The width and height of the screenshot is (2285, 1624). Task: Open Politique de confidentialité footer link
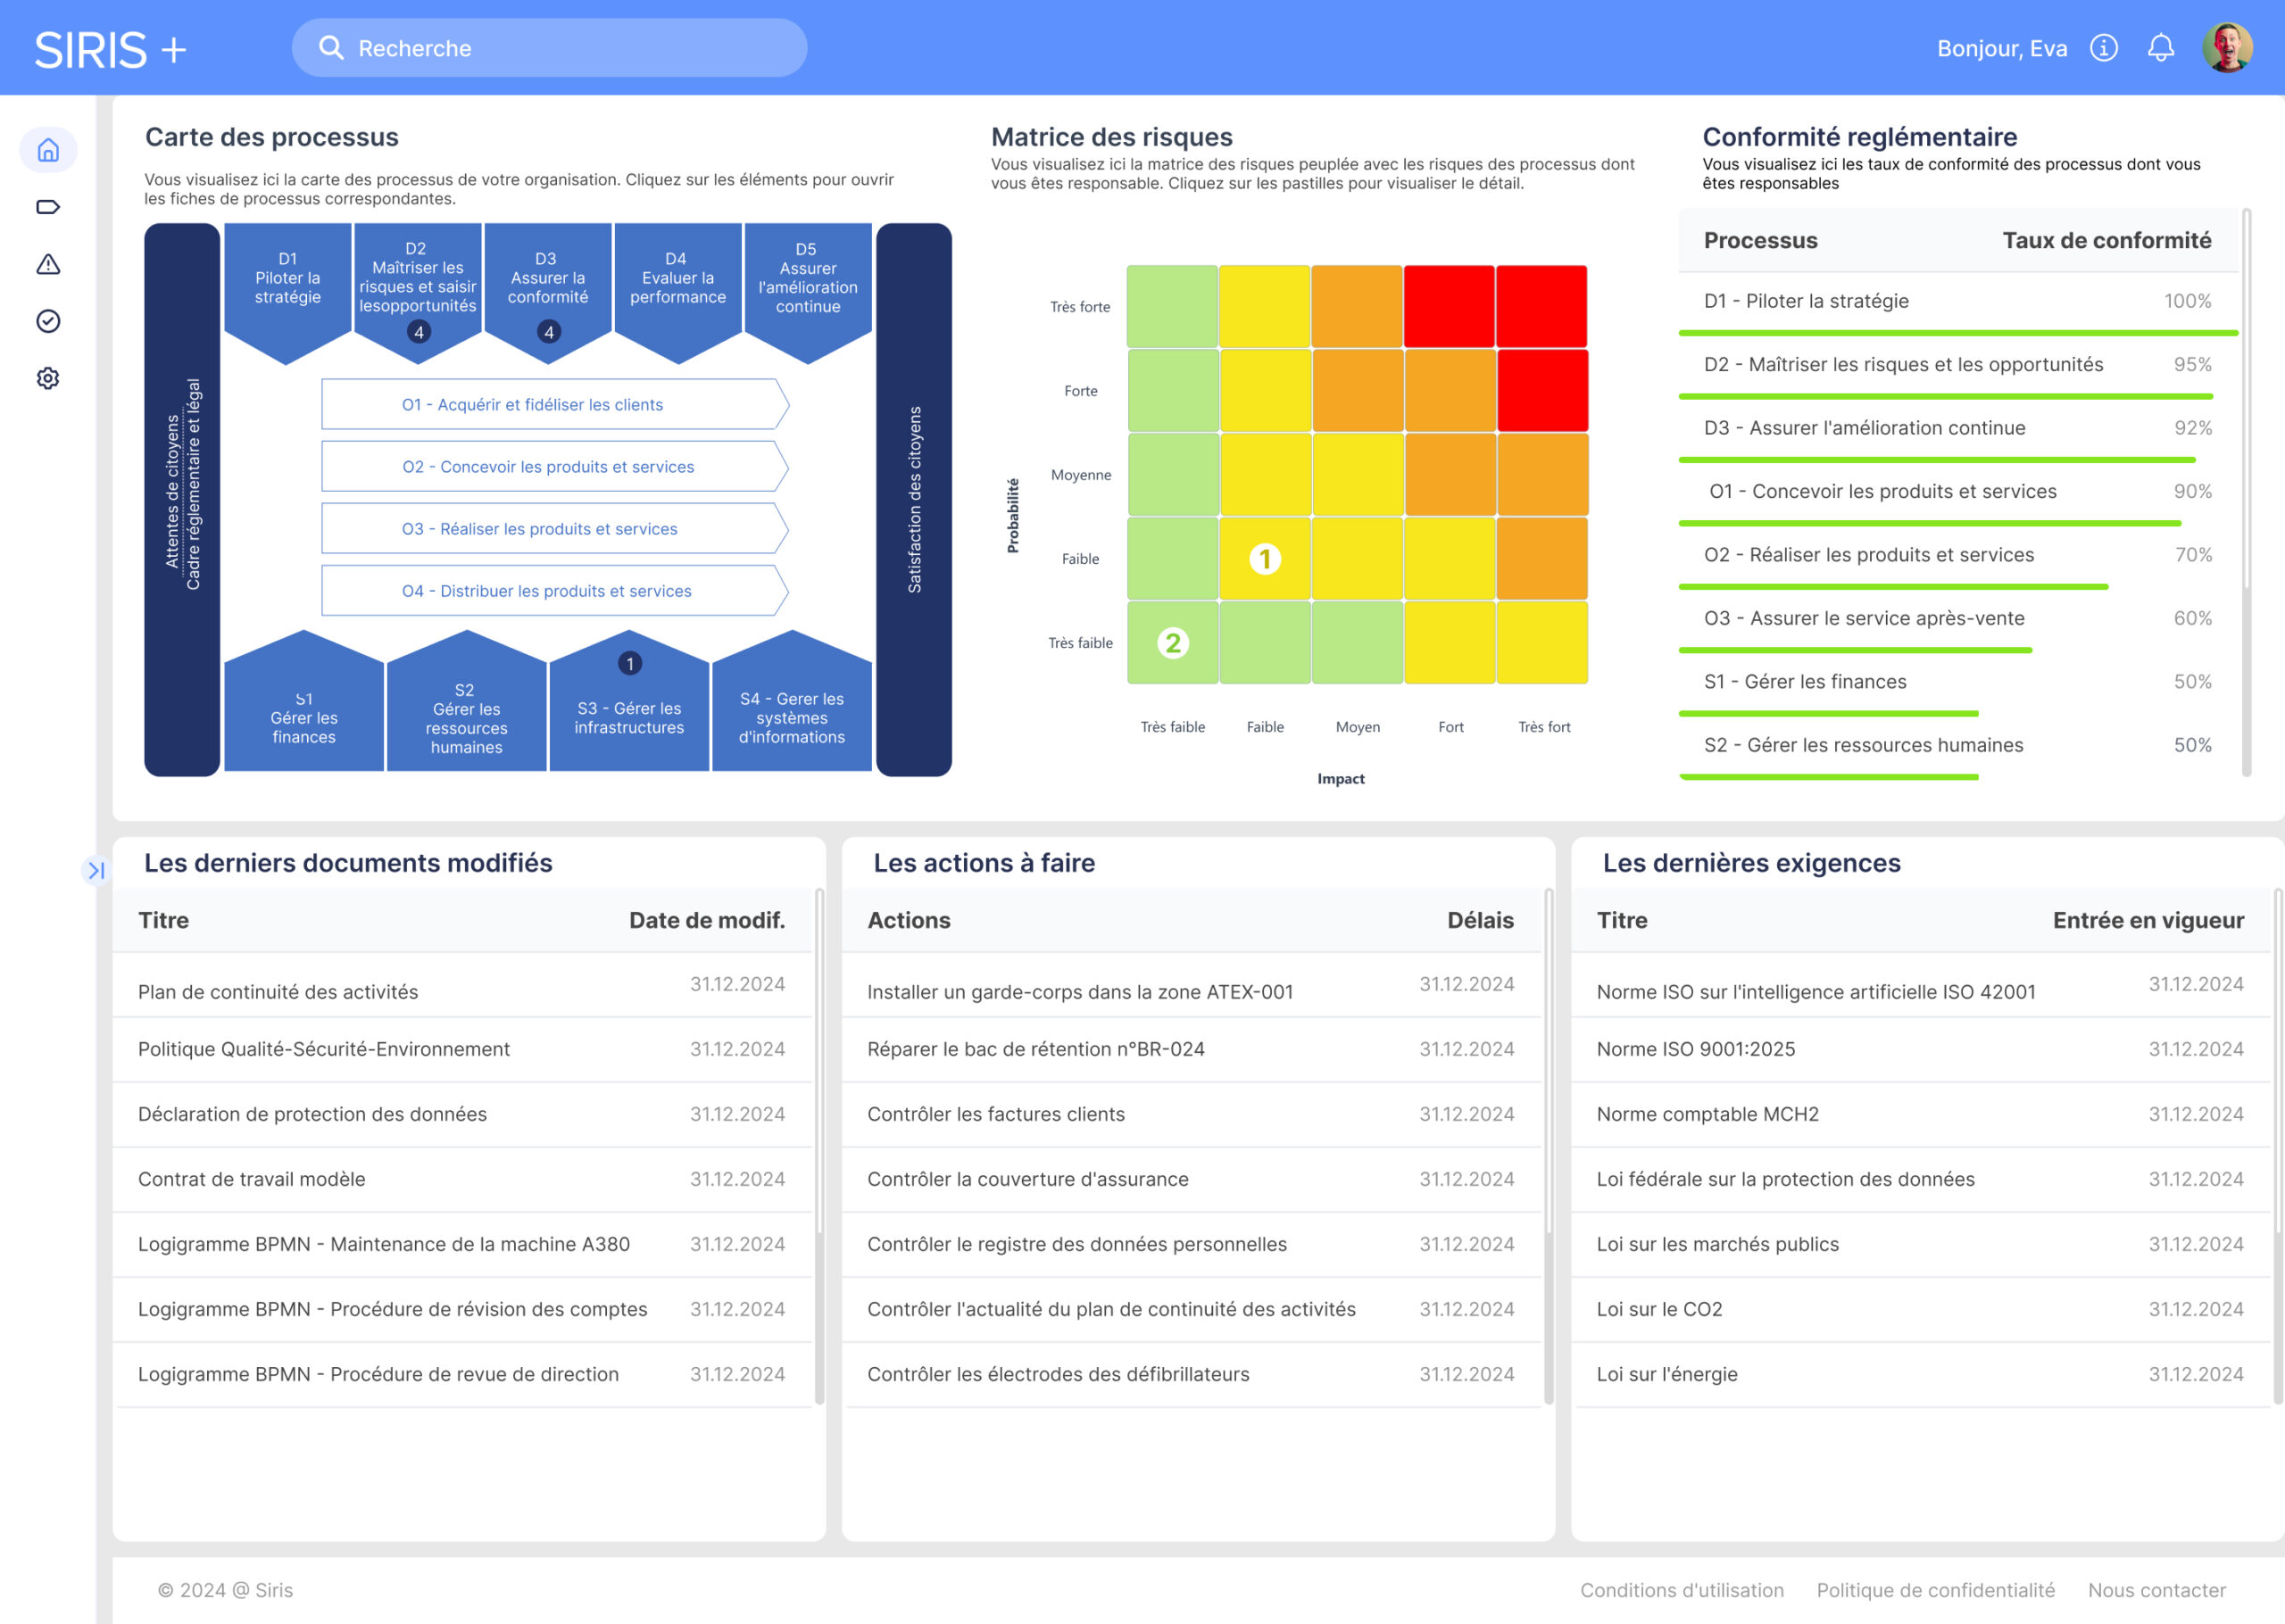click(x=1935, y=1589)
